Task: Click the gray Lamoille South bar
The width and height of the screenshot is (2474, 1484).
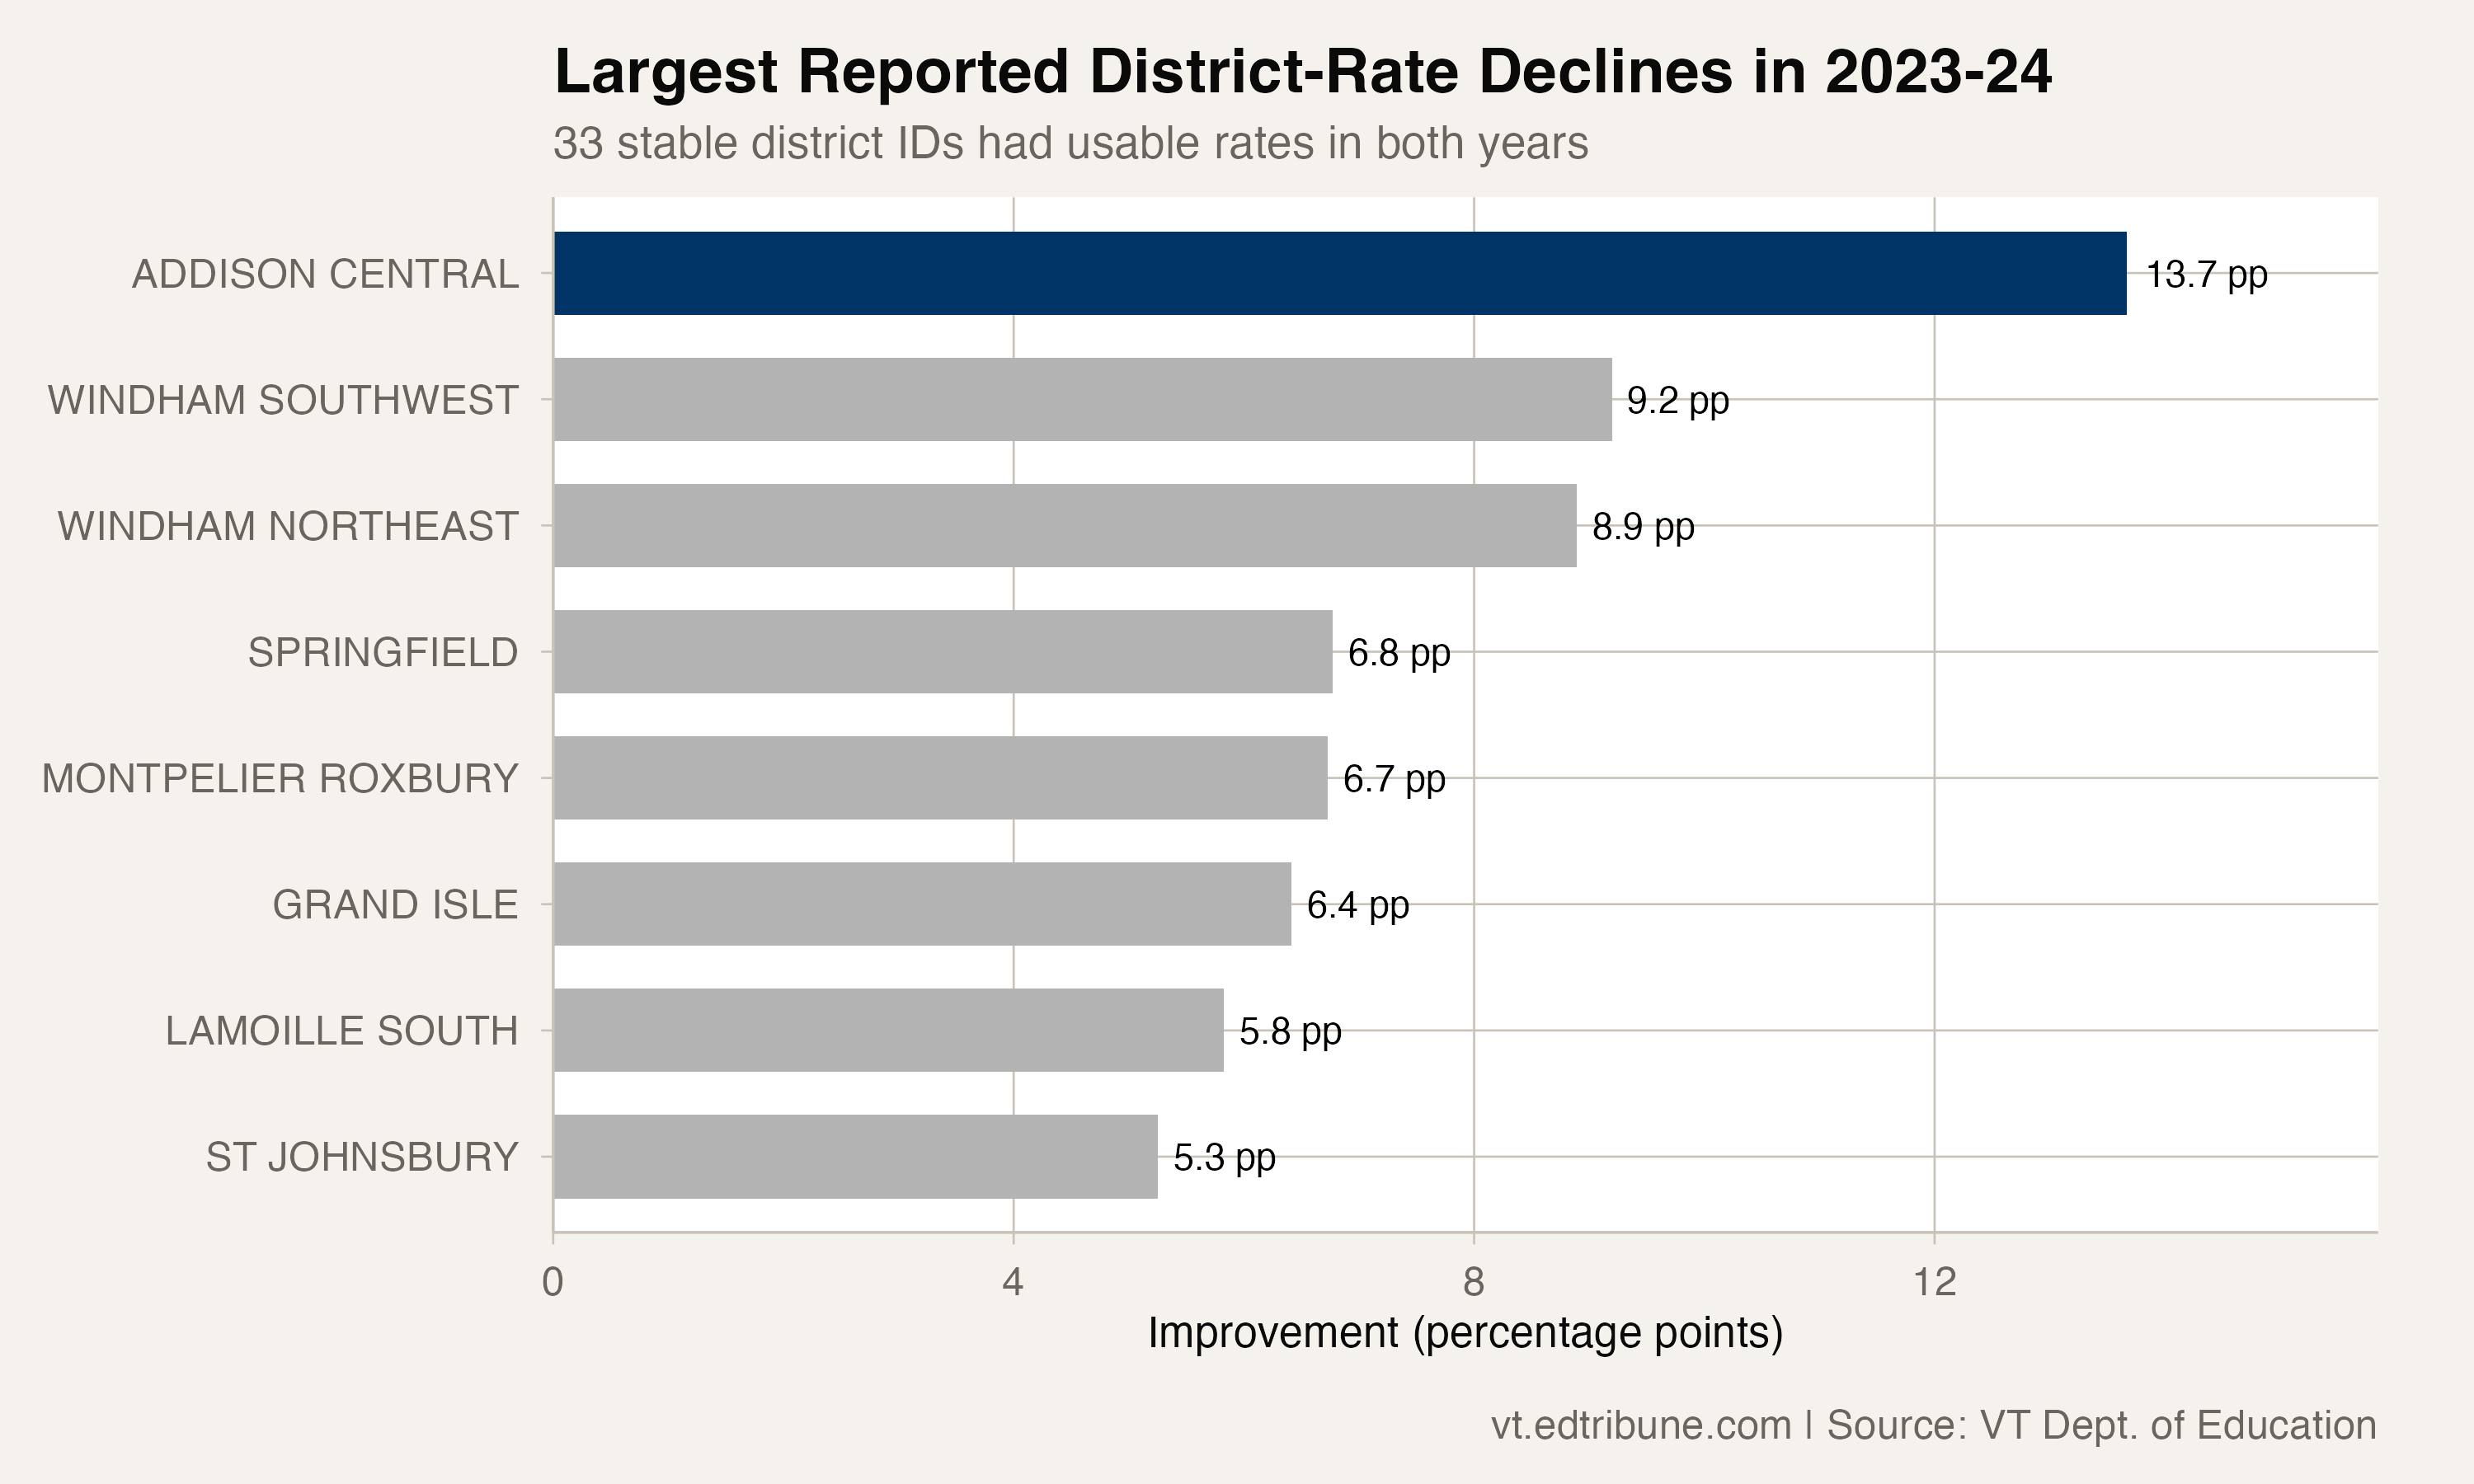Action: coord(889,1030)
